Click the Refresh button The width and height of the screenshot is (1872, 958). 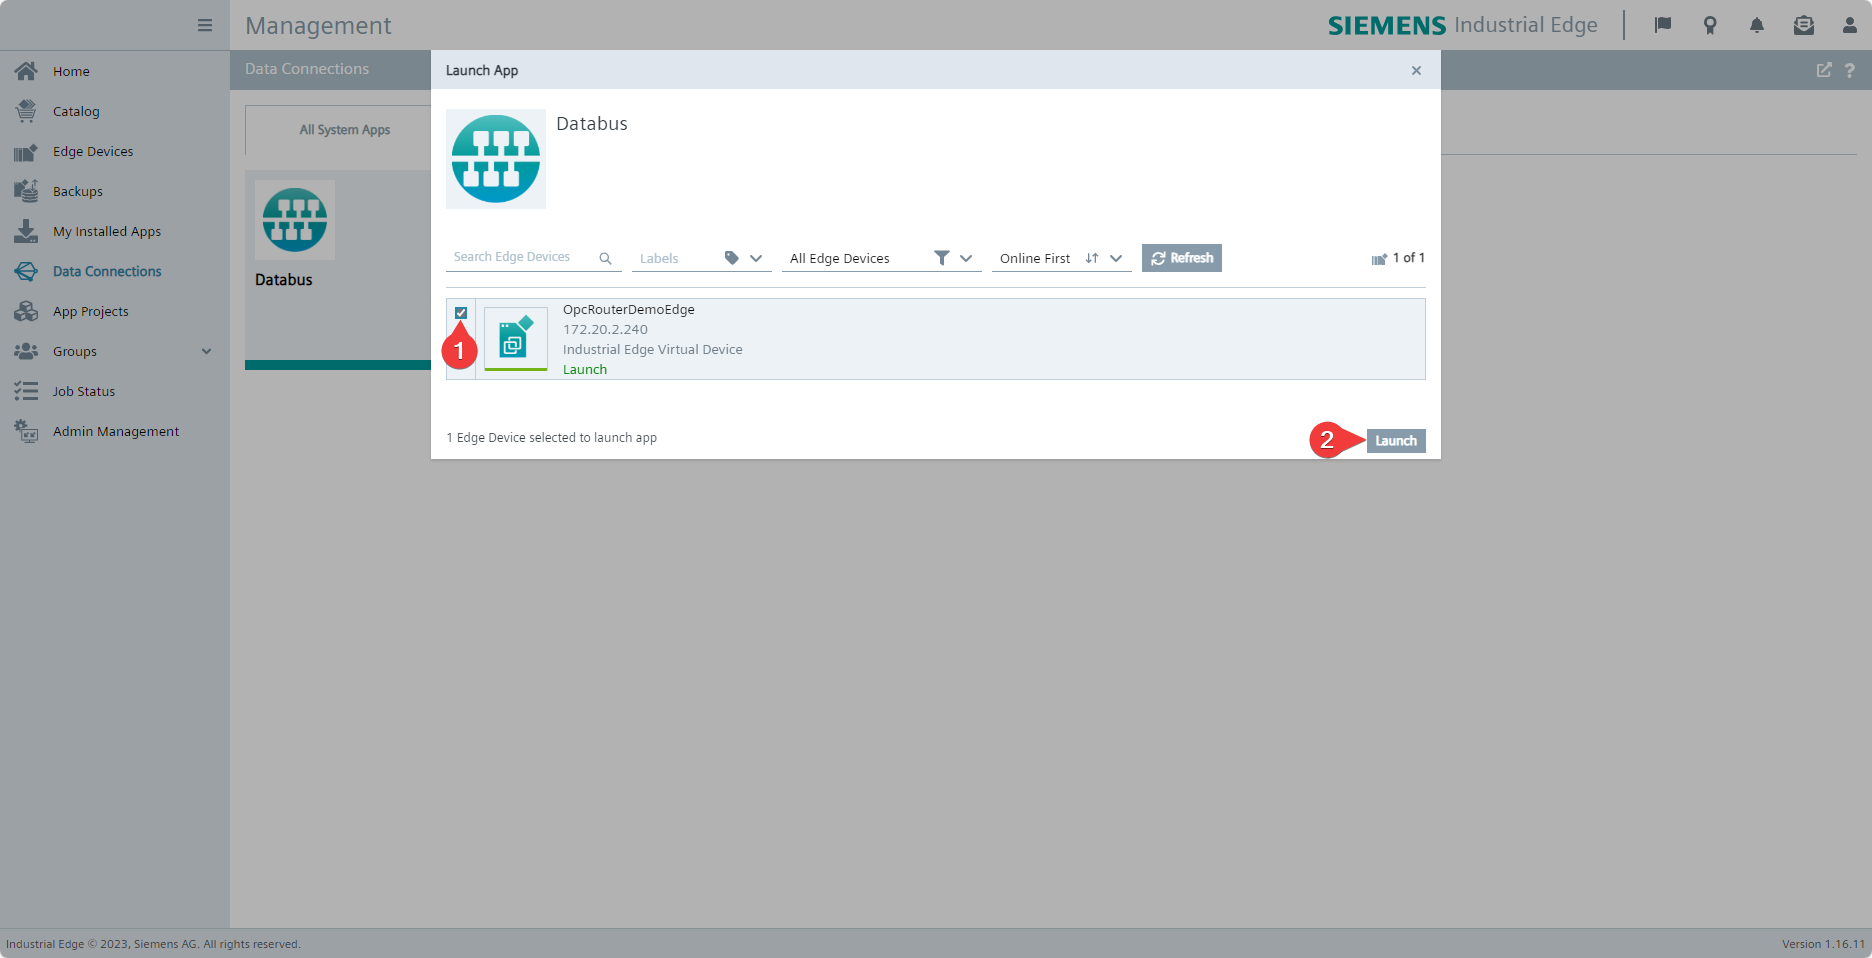click(x=1181, y=258)
